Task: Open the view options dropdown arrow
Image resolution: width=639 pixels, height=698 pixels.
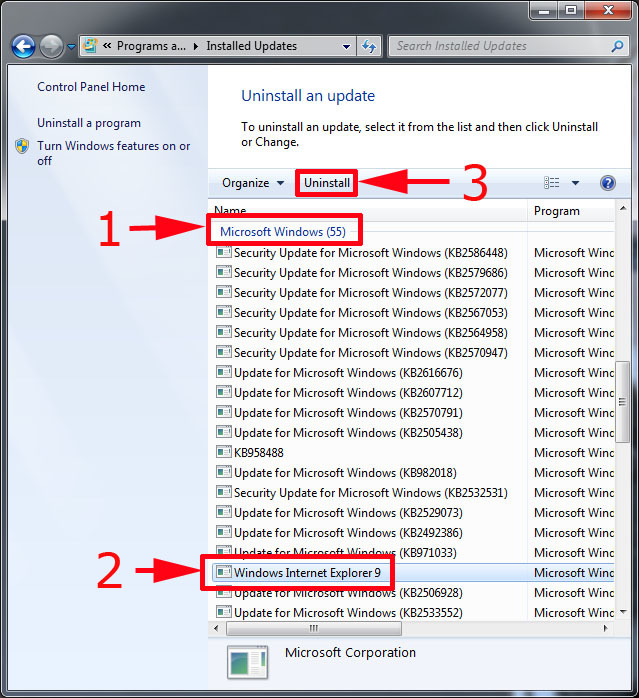Action: pyautogui.click(x=575, y=183)
